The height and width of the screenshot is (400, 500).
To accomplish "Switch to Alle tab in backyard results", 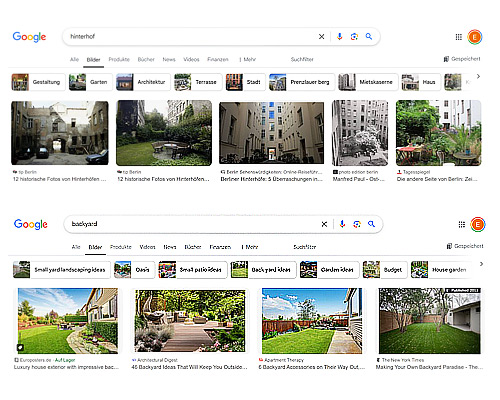I will point(76,247).
